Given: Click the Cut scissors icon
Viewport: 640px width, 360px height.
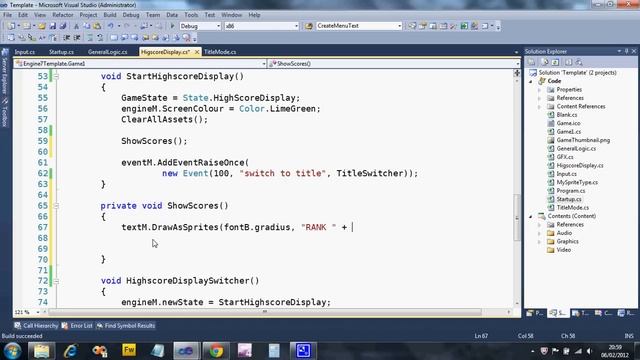Looking at the screenshot, I should click(x=76, y=26).
